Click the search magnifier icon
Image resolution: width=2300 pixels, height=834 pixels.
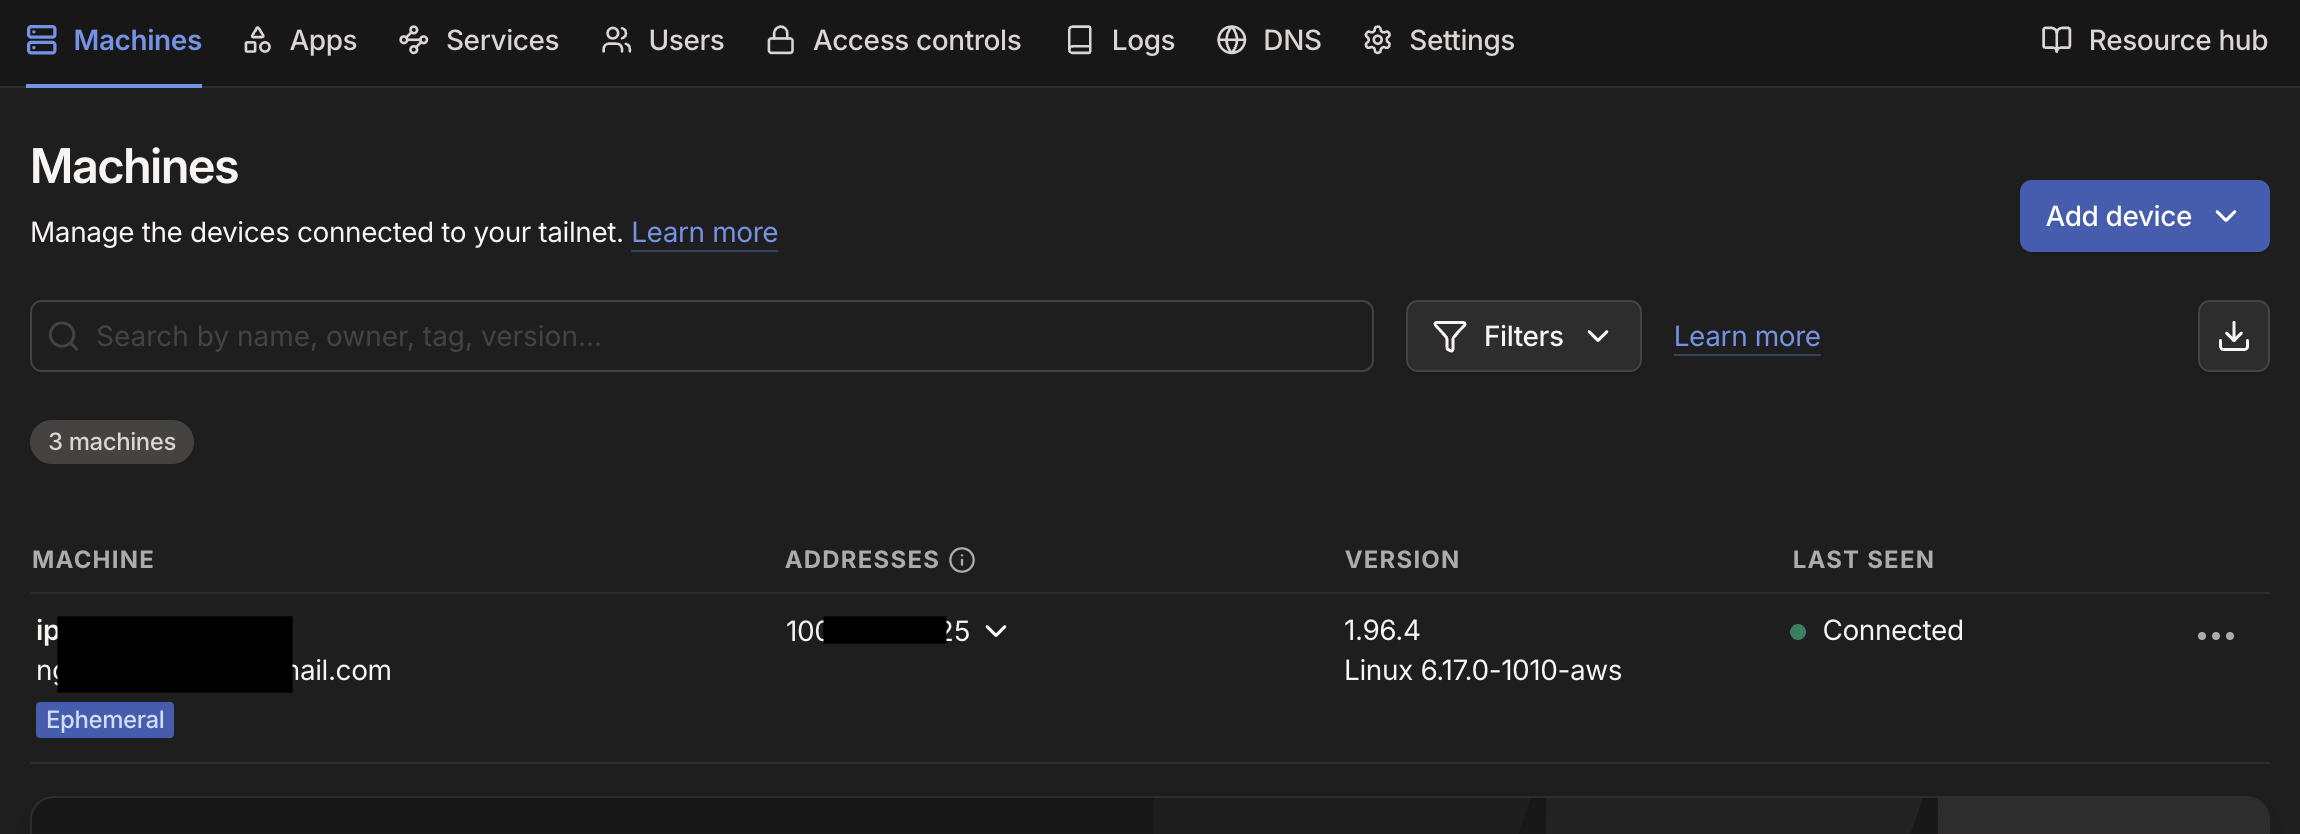64,336
